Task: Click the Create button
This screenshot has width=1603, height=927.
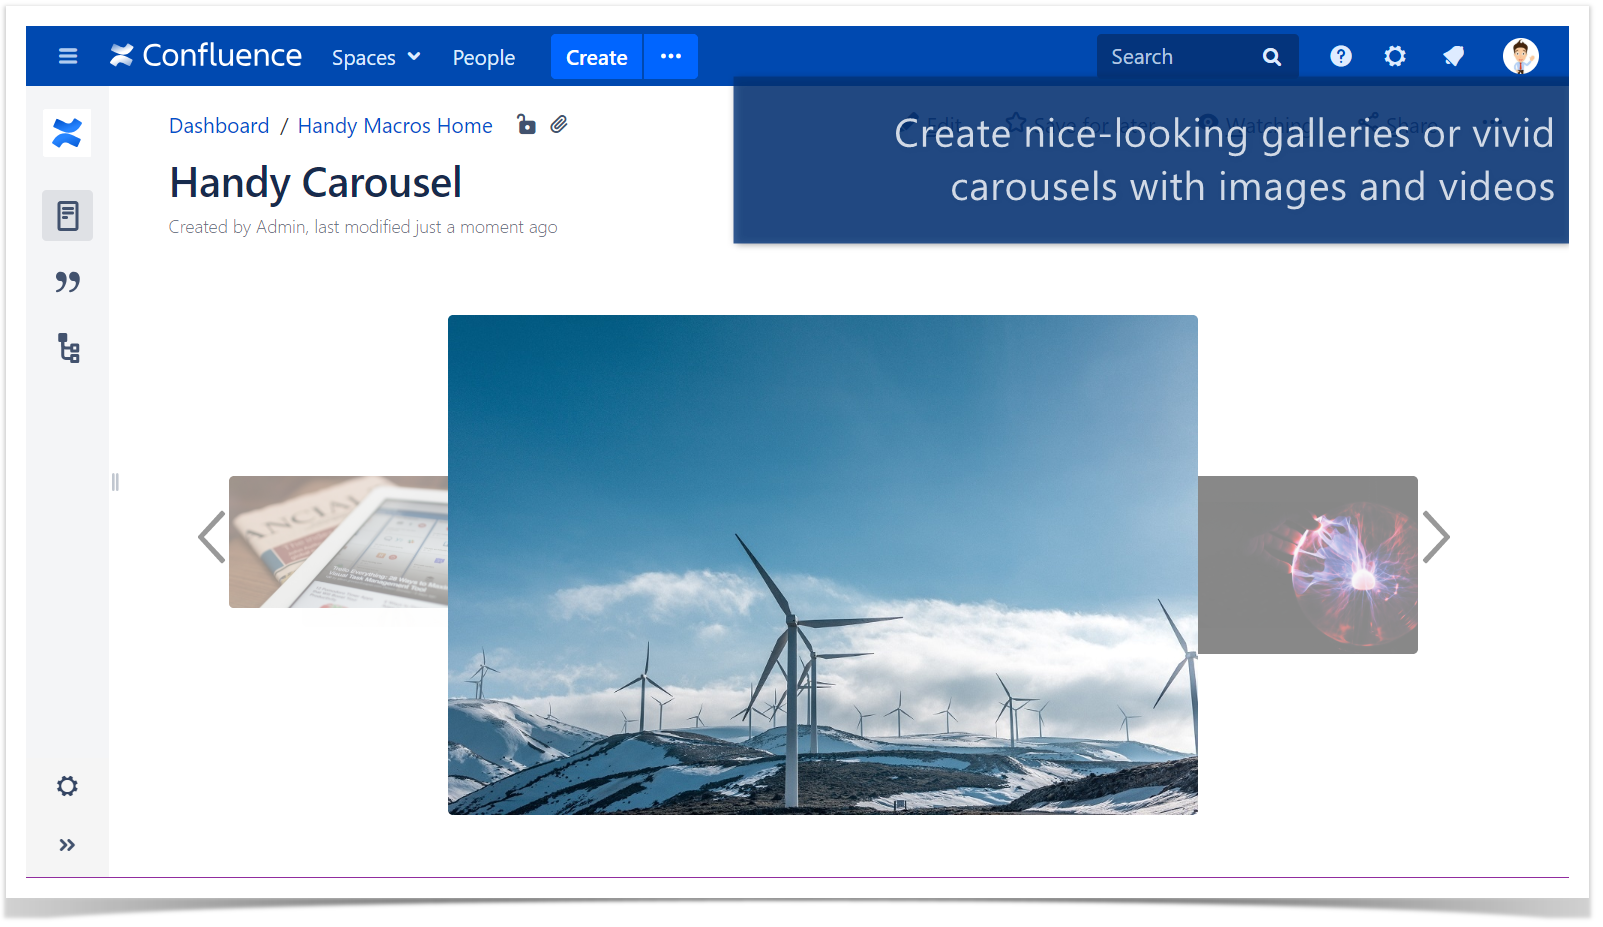Action: 597,57
